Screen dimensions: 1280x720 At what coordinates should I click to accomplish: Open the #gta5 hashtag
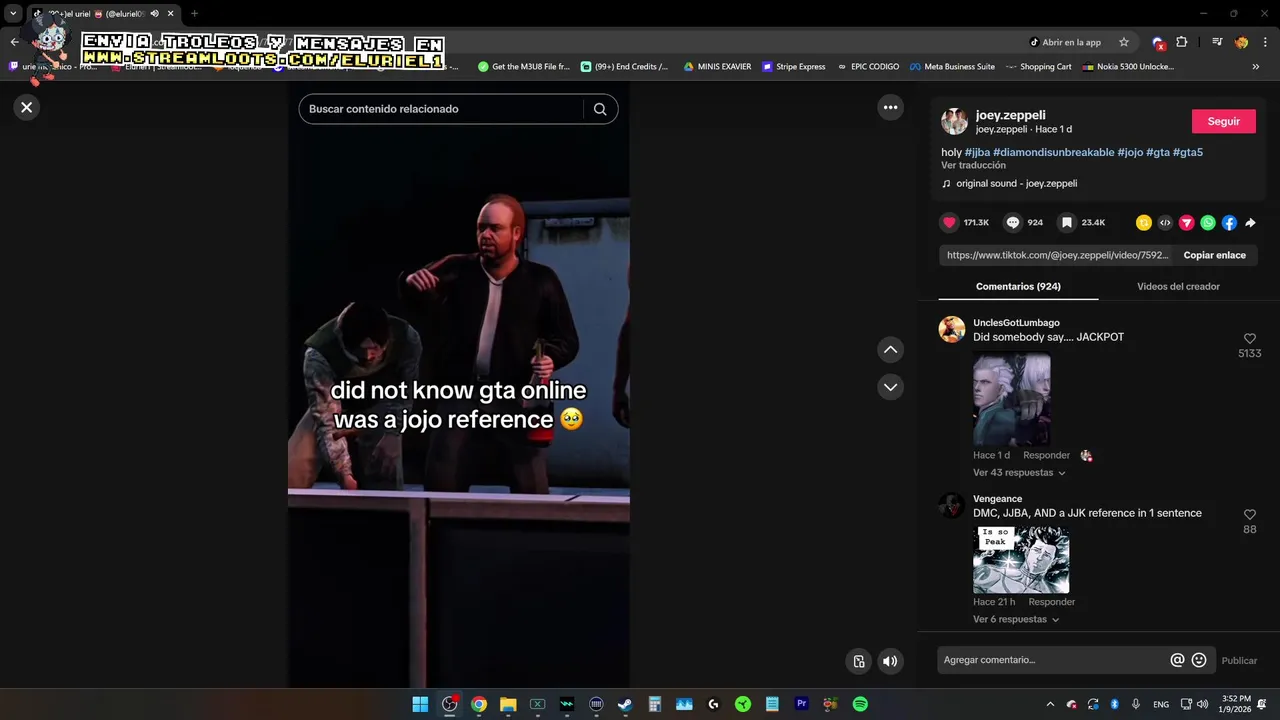1188,152
